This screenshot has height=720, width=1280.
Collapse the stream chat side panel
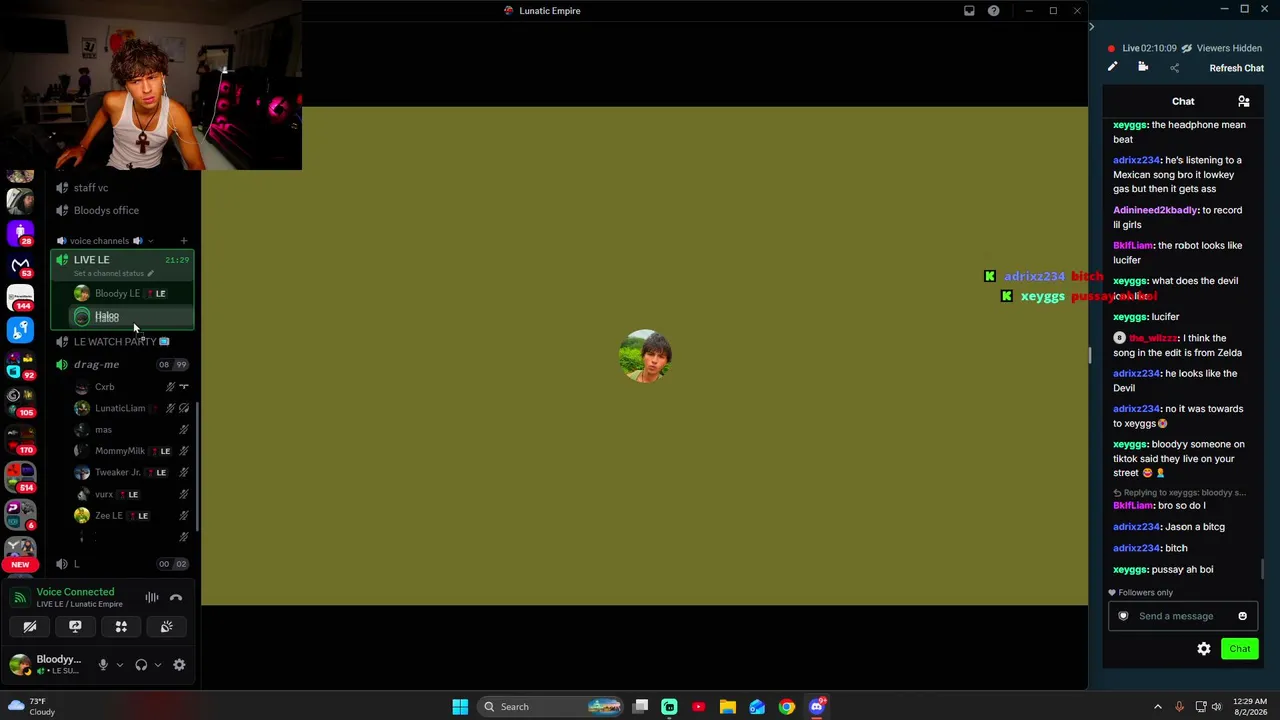click(1091, 27)
